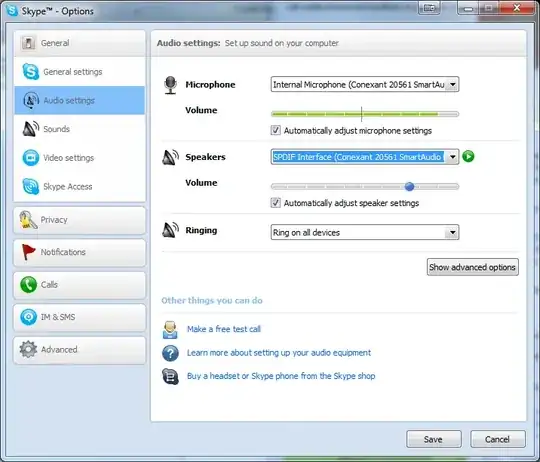Click the speaker icon beside Ringing label
Screen dimensions: 540x462
click(x=170, y=230)
